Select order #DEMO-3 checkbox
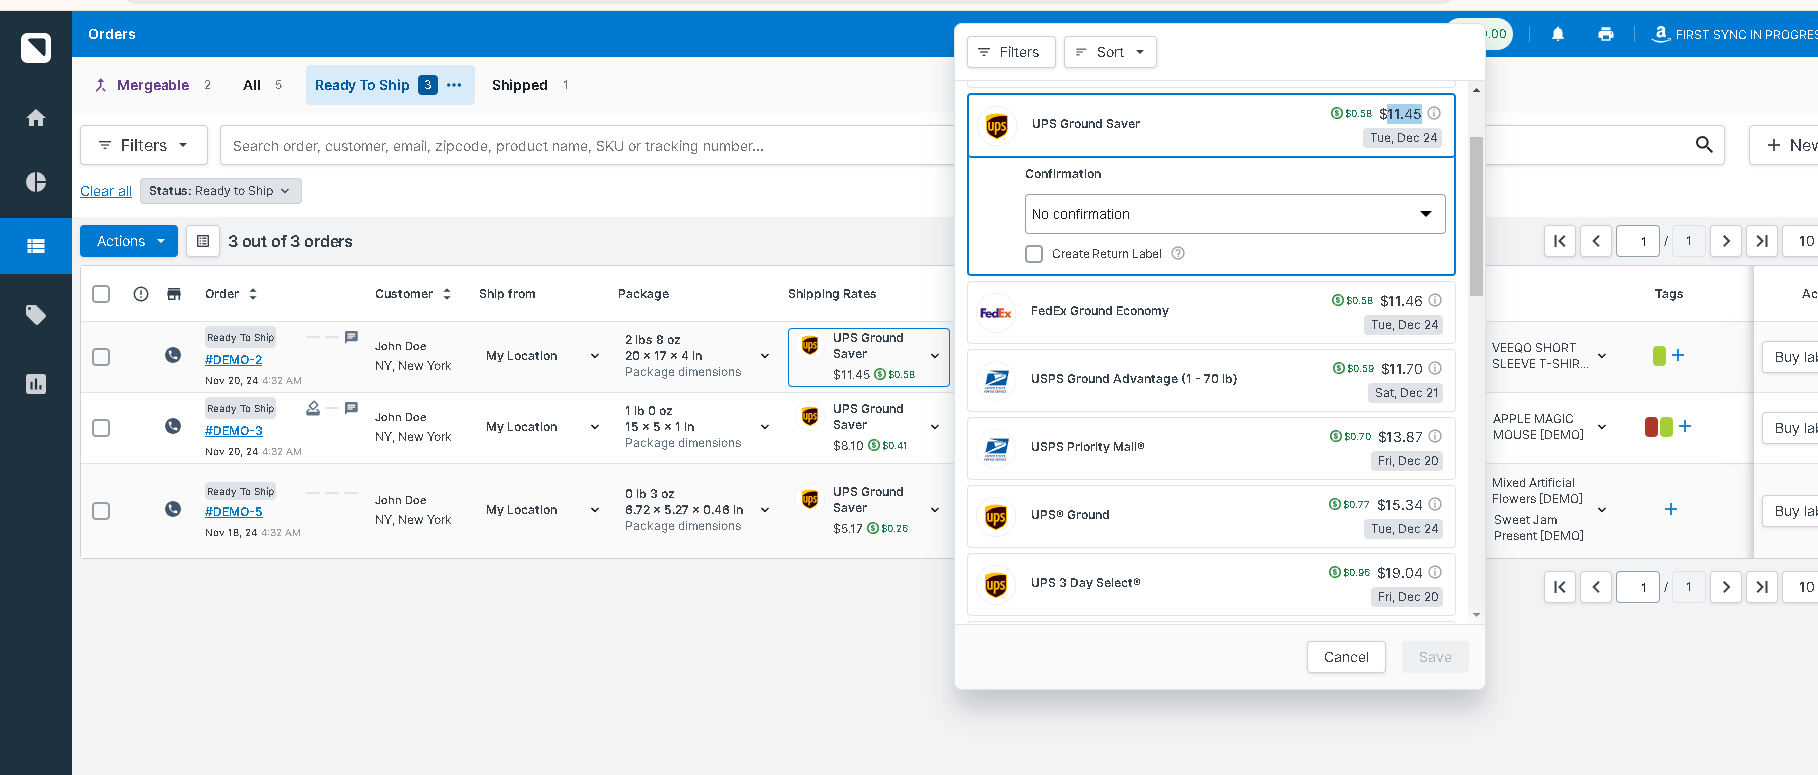1818x775 pixels. (x=101, y=428)
